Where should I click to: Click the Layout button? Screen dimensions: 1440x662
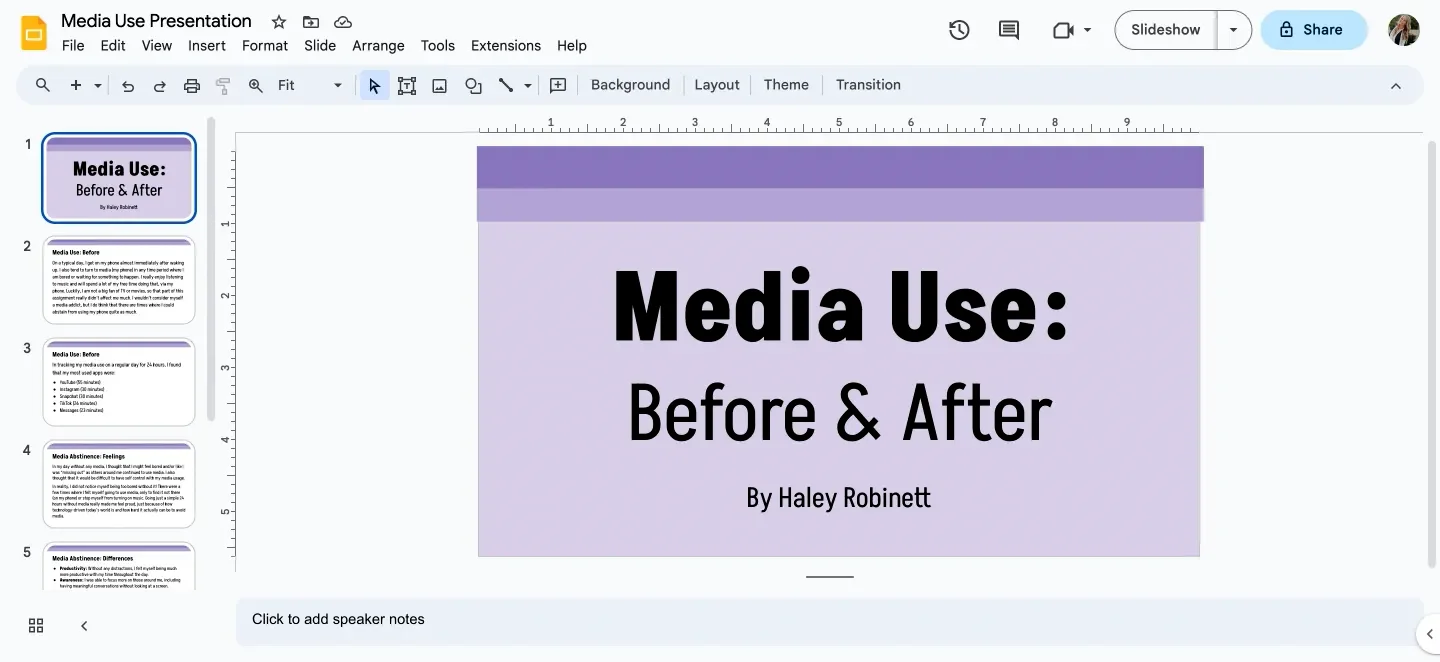[x=717, y=85]
